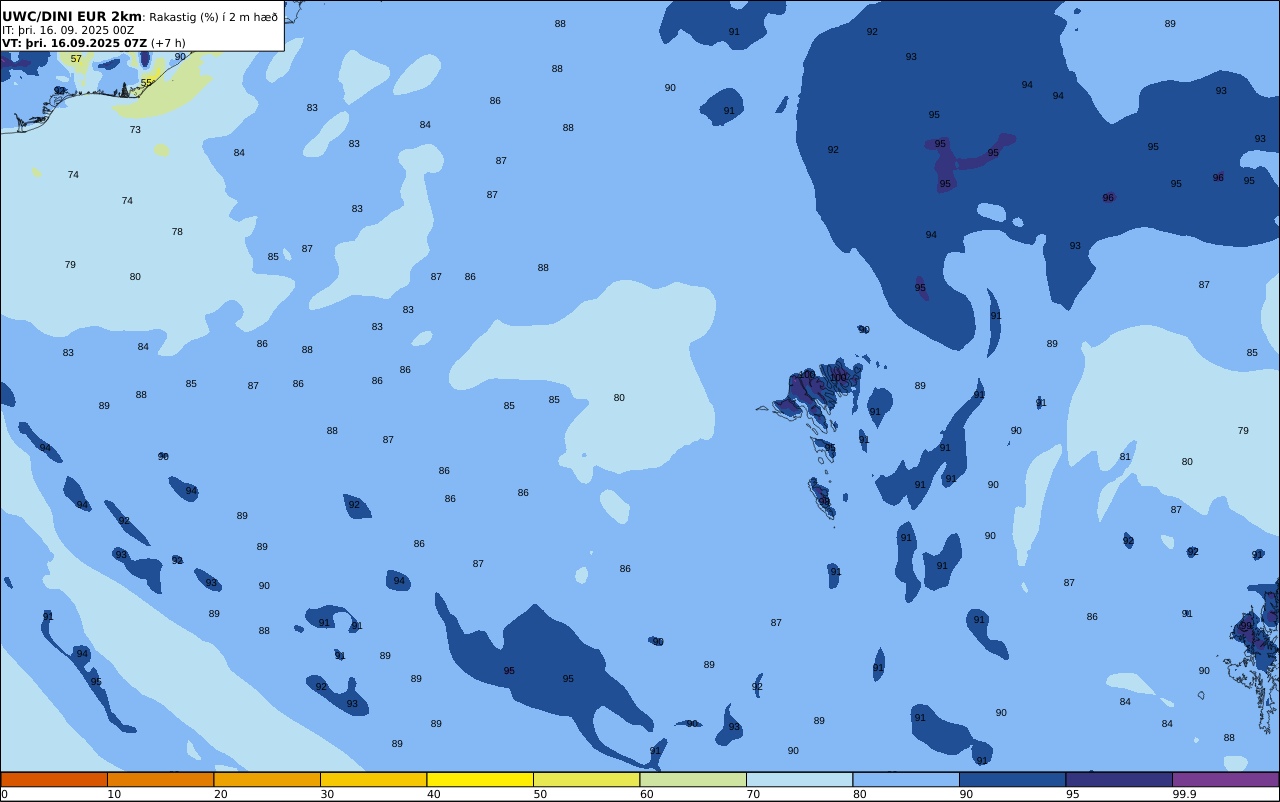This screenshot has height=802, width=1280.
Task: Click the light blue 80–90 legend swatch
Action: (x=906, y=779)
